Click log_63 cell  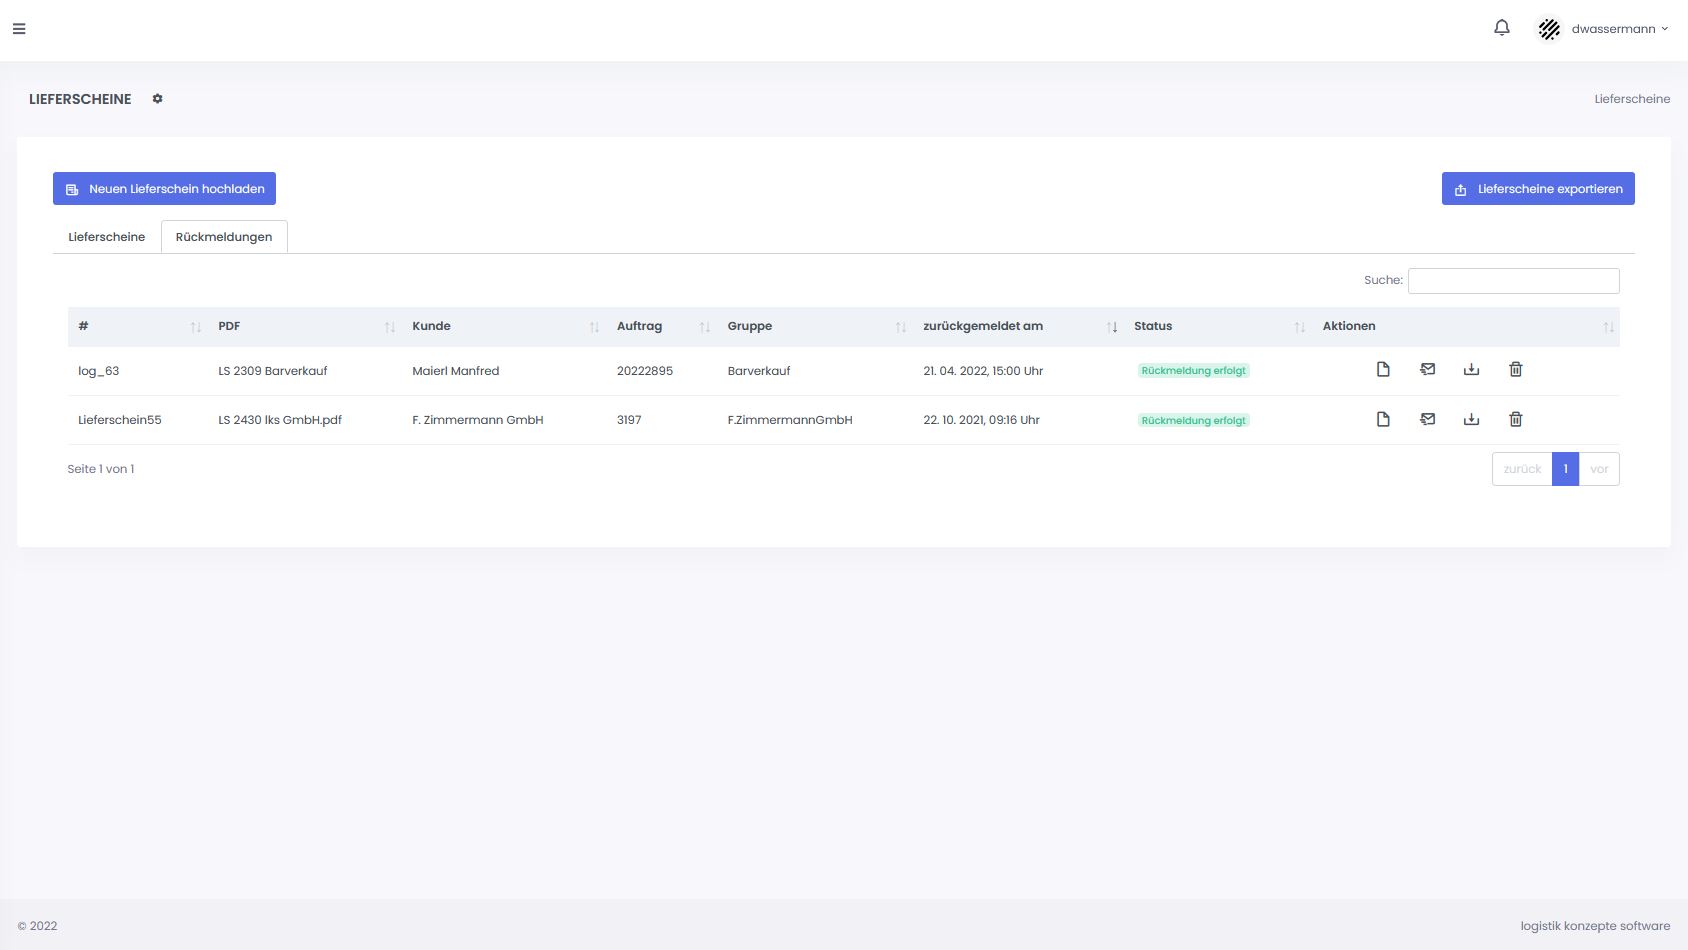pyautogui.click(x=99, y=371)
